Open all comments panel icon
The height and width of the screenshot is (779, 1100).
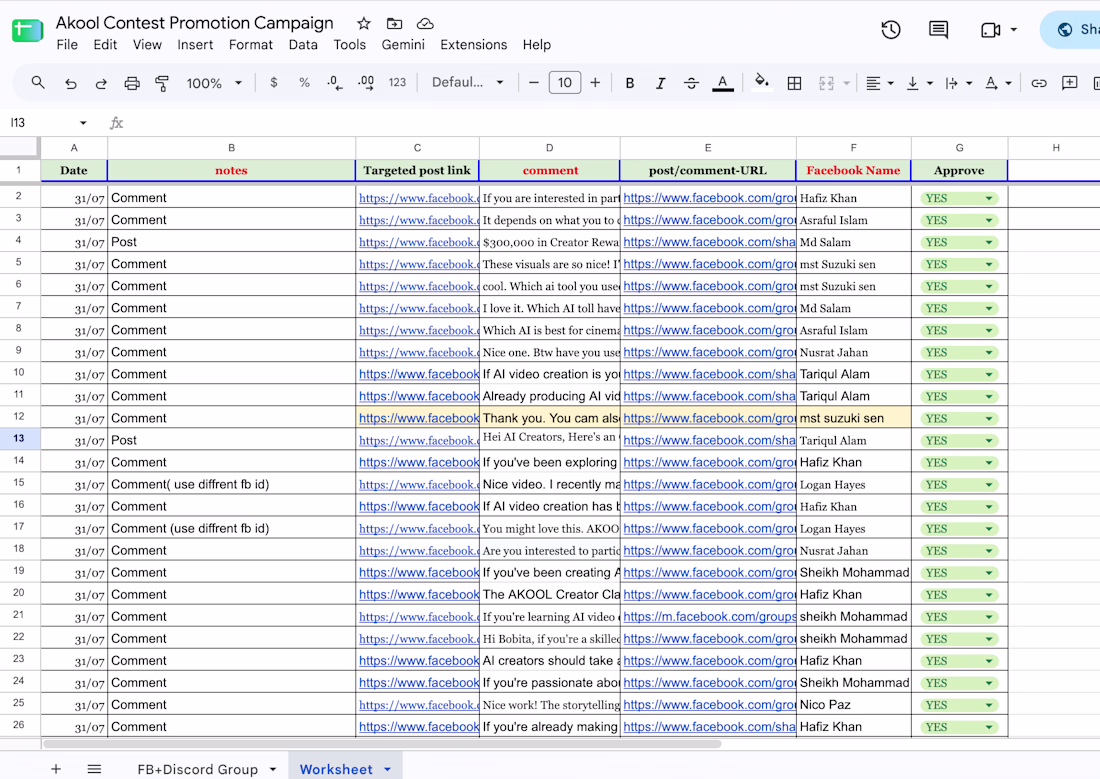coord(938,29)
